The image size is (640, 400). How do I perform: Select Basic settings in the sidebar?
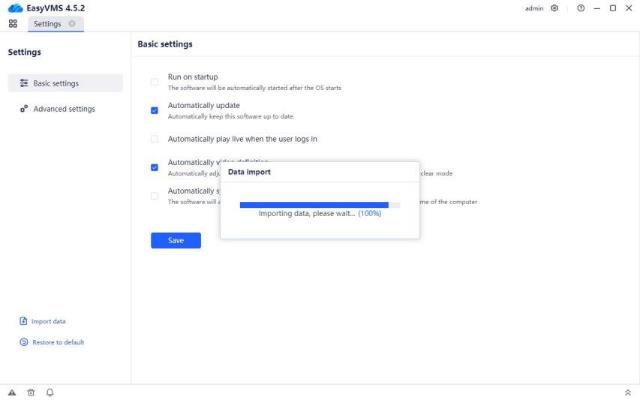coord(65,83)
